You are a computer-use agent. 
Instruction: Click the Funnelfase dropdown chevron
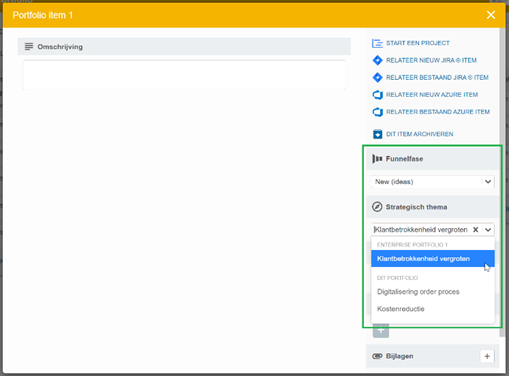(488, 182)
